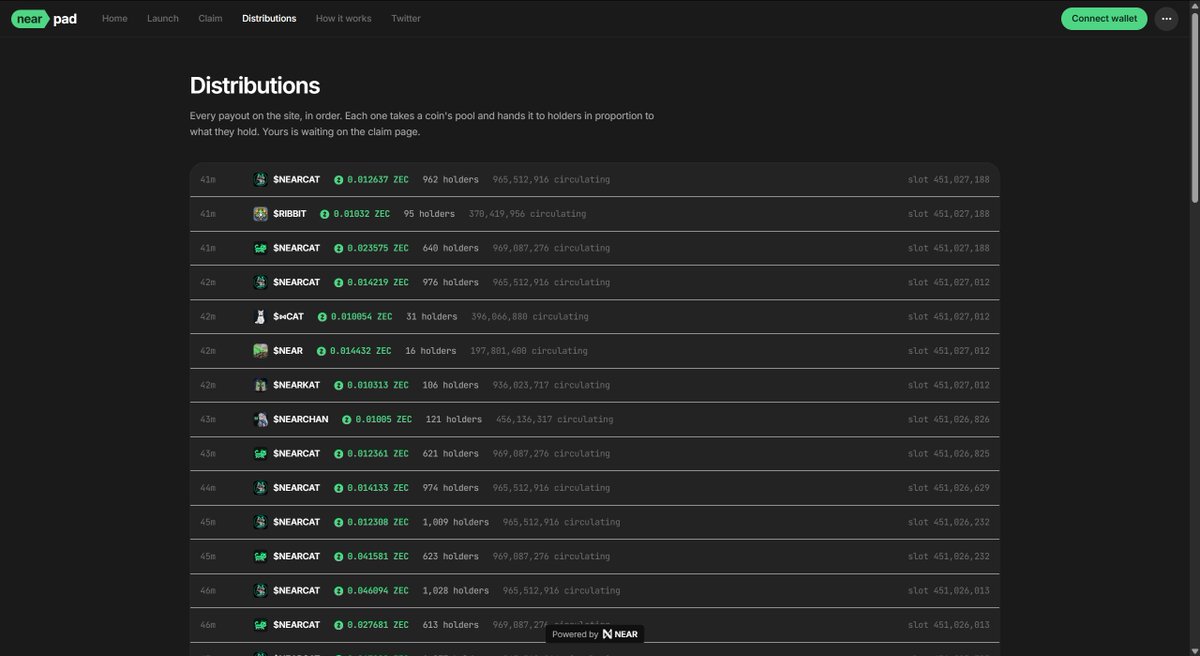Click the 0.012361 ZEC amount
The image size is (1200, 656).
point(378,454)
